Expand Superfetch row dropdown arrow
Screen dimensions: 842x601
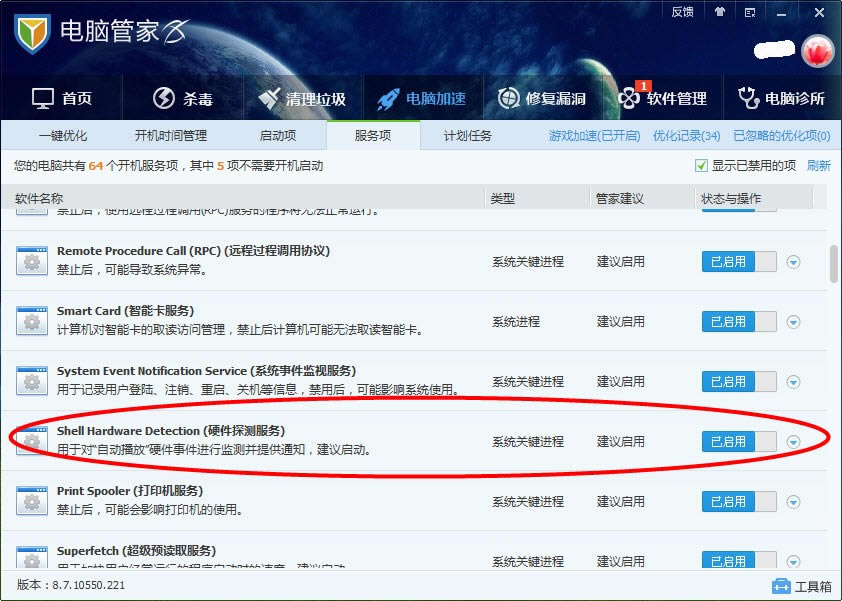(793, 561)
